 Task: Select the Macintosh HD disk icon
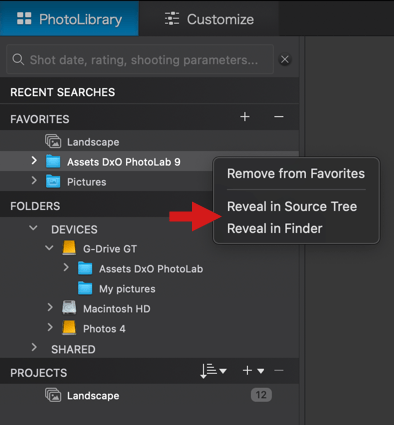[x=69, y=308]
